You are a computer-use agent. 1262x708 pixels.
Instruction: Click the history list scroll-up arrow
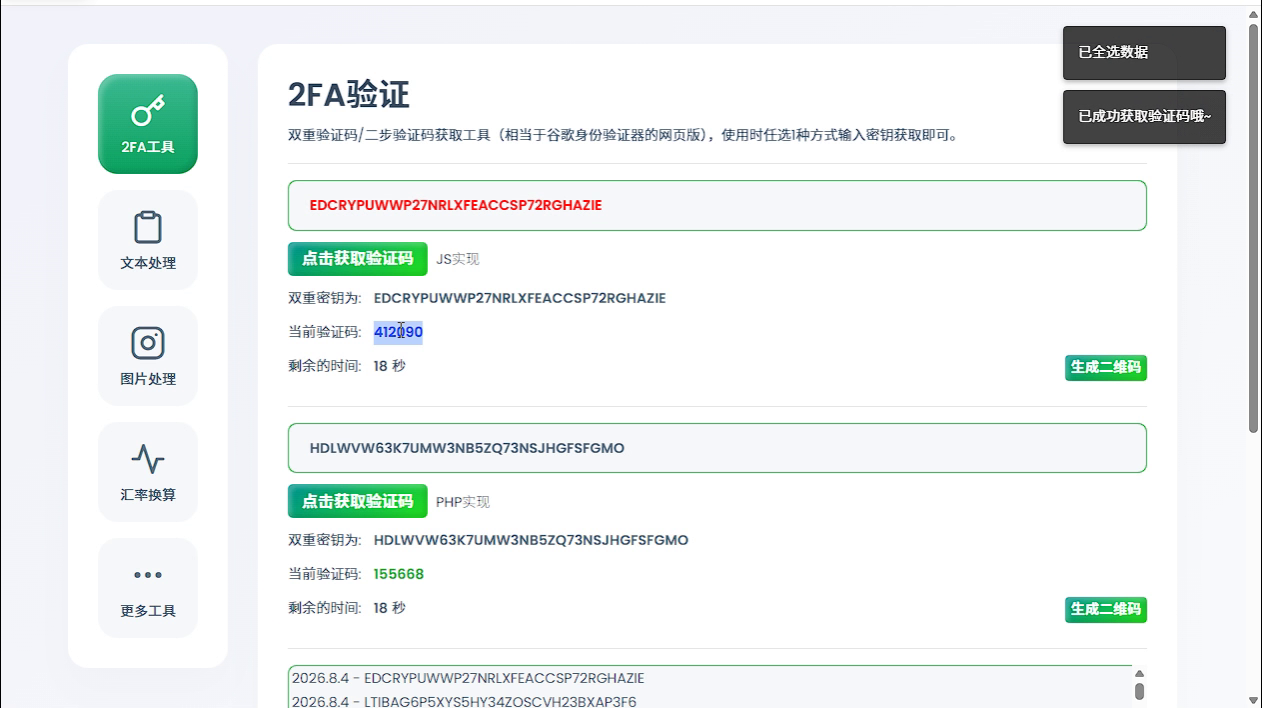pos(1139,675)
